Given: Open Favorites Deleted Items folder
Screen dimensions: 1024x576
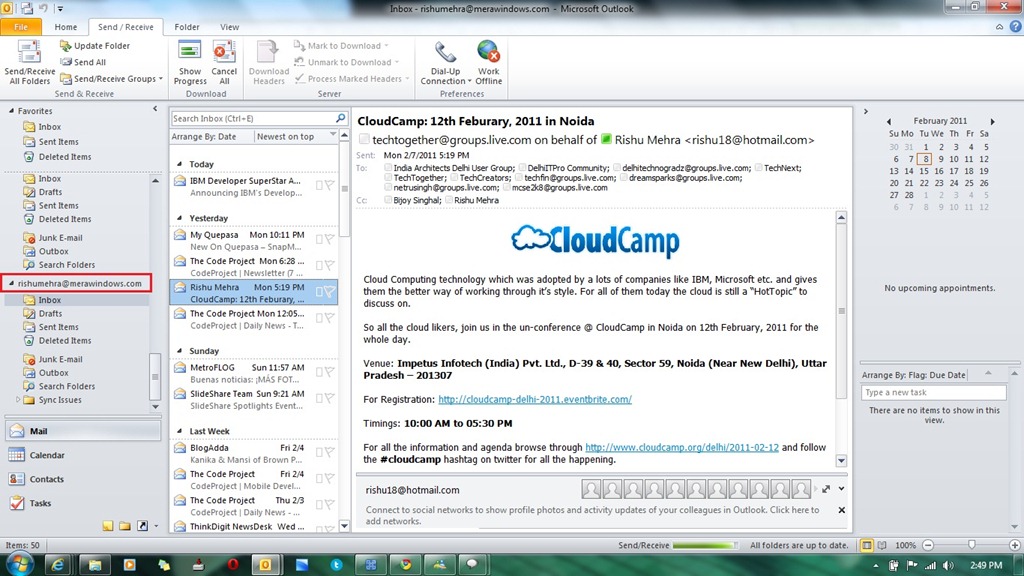Looking at the screenshot, I should (65, 157).
